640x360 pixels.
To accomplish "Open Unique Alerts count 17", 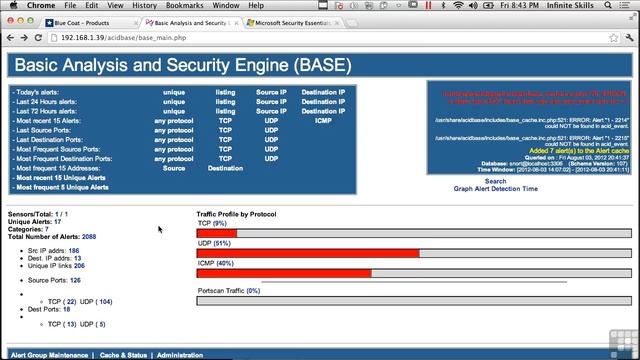I will pos(58,222).
